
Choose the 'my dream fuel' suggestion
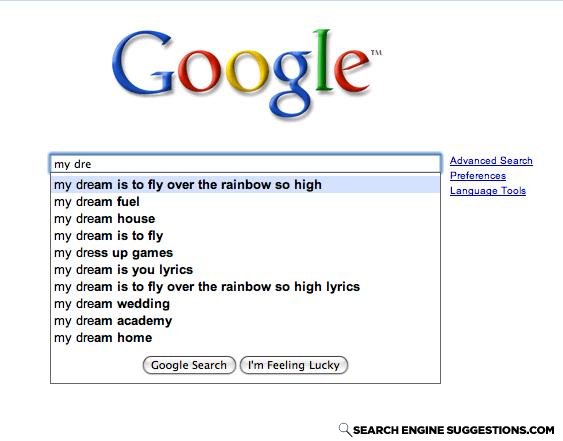pos(245,201)
